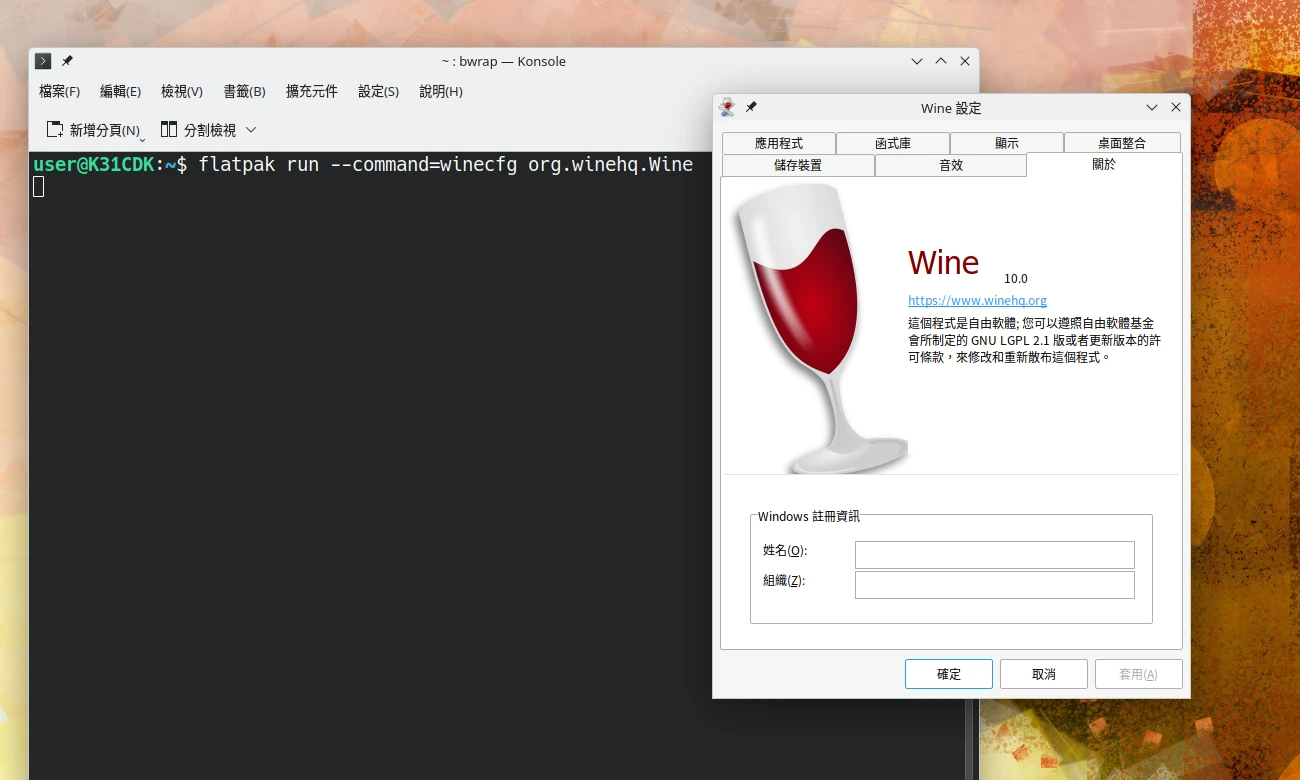The image size is (1300, 780).
Task: Click the Wine glass icon in title bar
Action: point(727,107)
